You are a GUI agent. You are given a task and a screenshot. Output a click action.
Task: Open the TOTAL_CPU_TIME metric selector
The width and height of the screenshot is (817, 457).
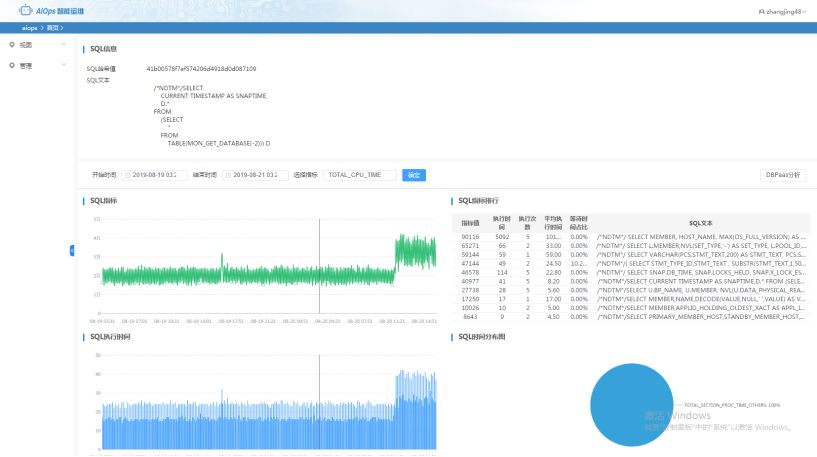(x=359, y=175)
